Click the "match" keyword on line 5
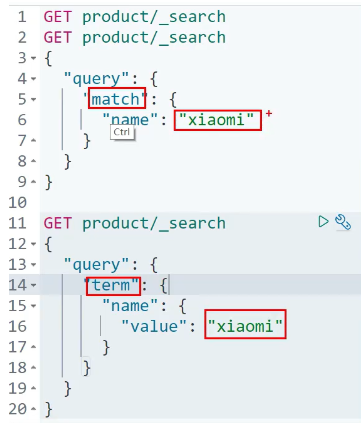The height and width of the screenshot is (423, 363). pyautogui.click(x=115, y=99)
